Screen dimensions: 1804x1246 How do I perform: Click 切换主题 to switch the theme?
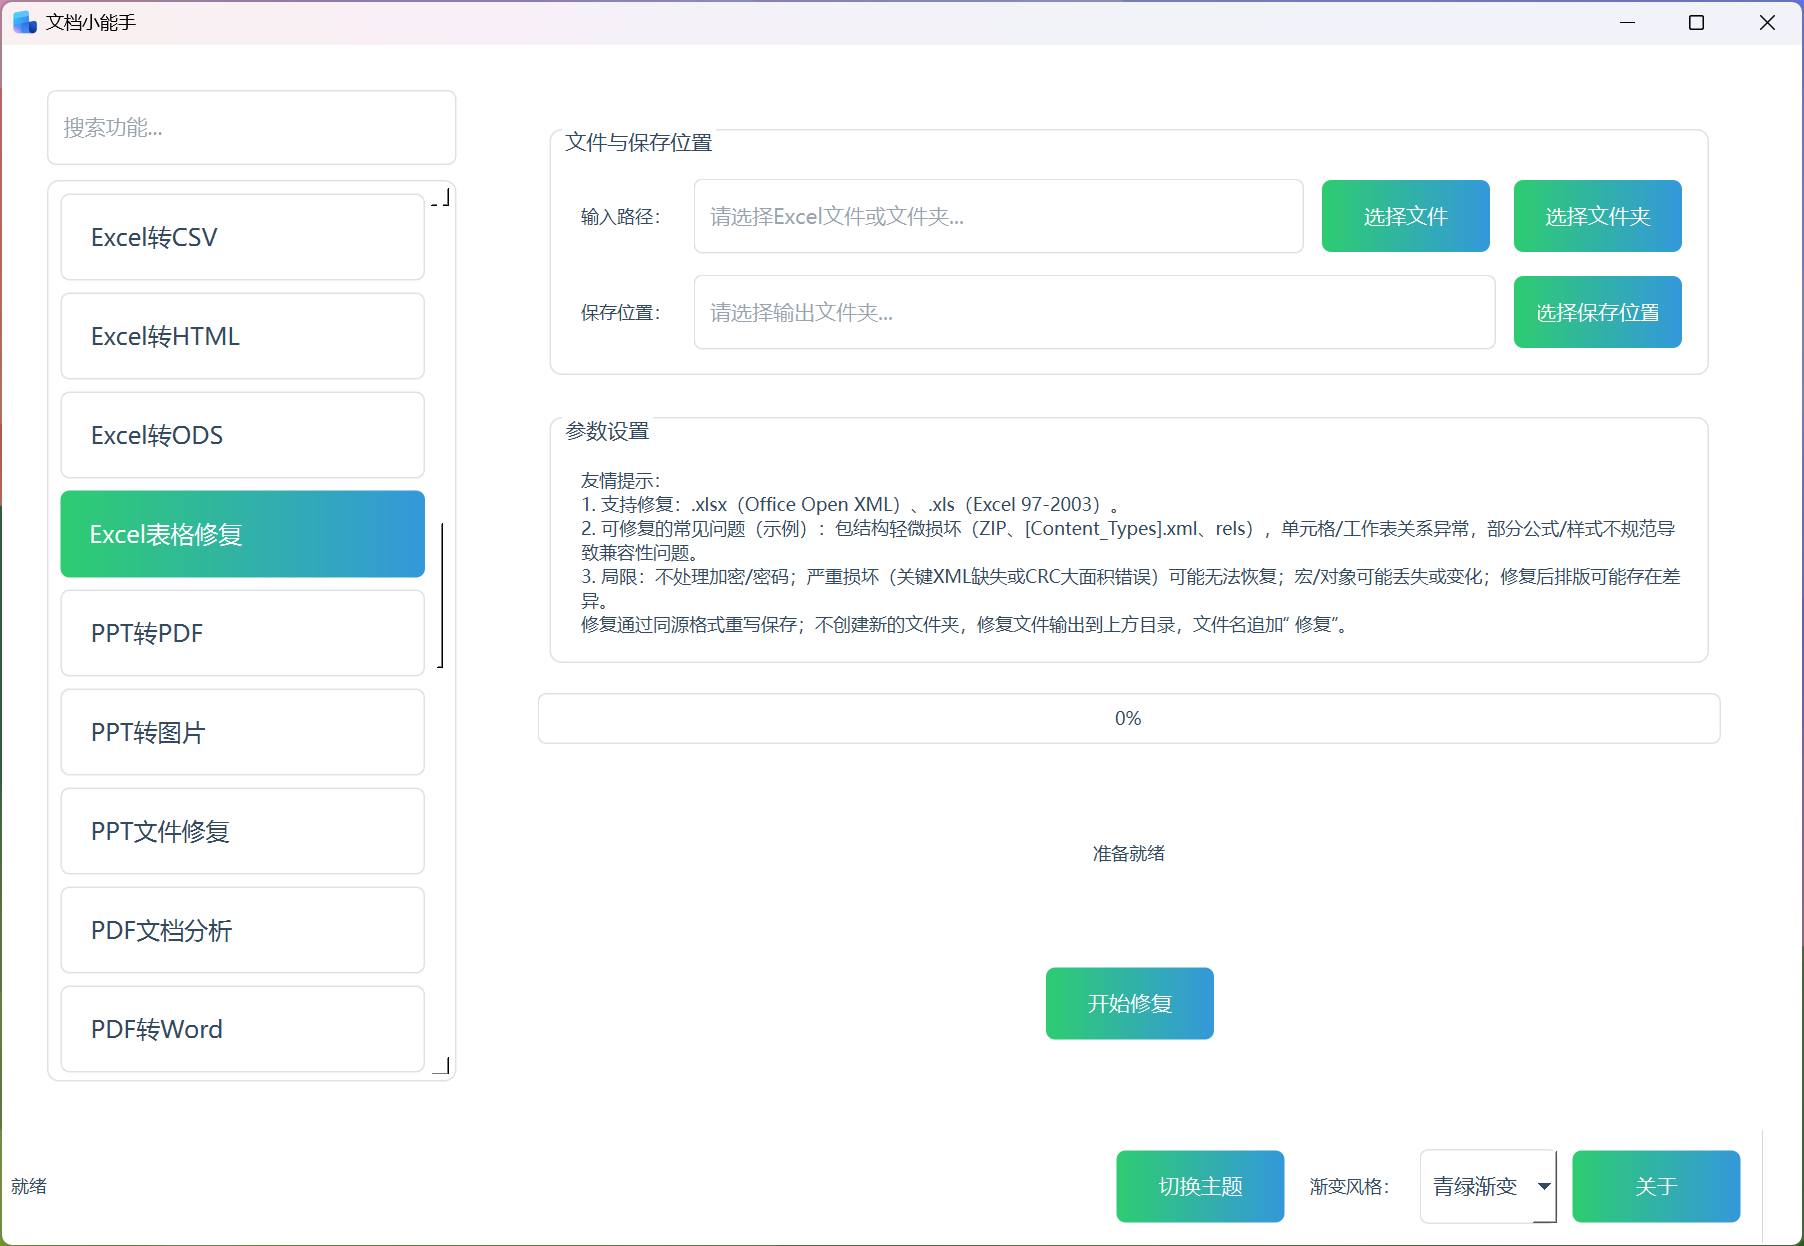1200,1186
